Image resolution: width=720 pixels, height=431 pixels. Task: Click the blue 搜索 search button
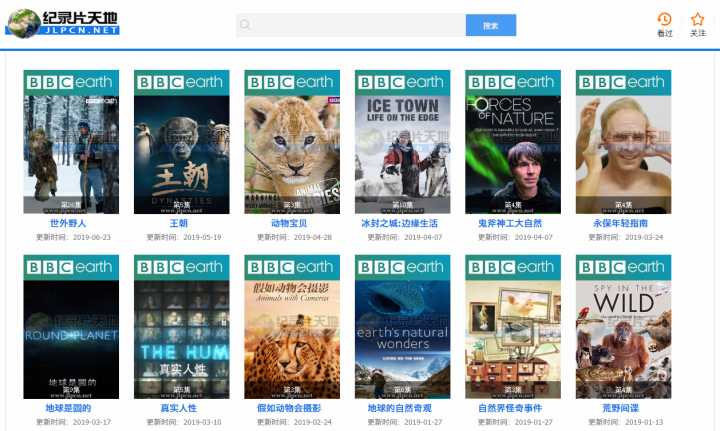(x=491, y=25)
